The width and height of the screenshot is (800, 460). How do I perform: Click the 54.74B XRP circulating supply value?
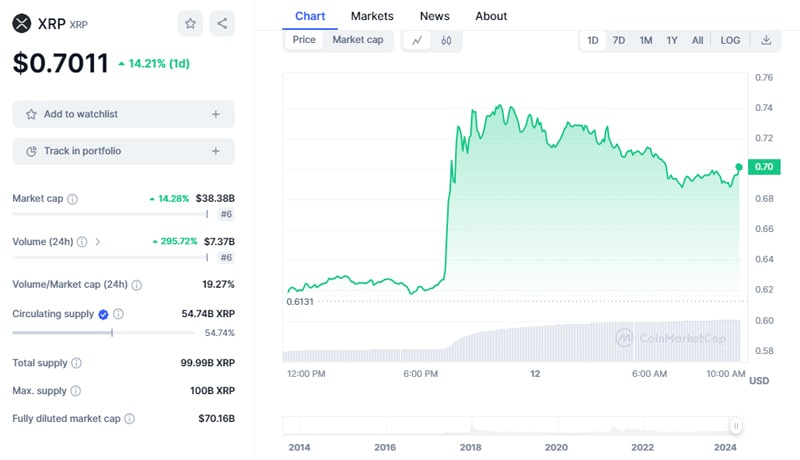208,314
